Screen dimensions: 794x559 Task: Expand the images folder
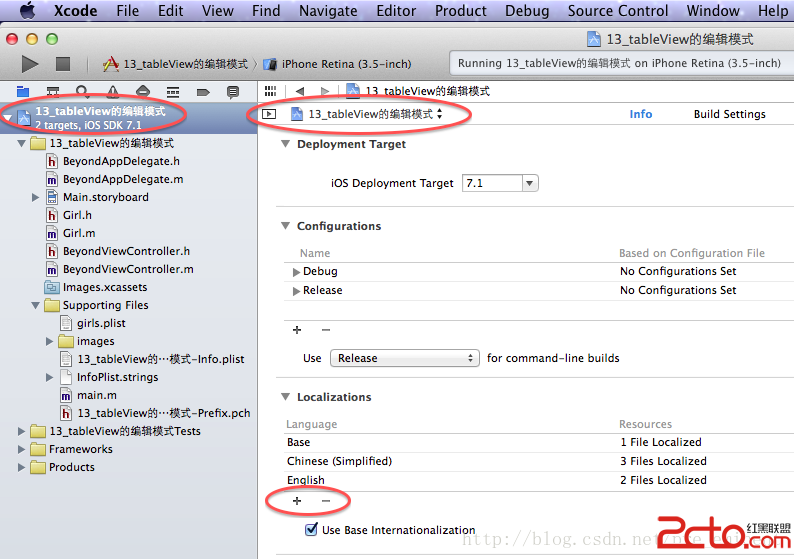pyautogui.click(x=50, y=341)
